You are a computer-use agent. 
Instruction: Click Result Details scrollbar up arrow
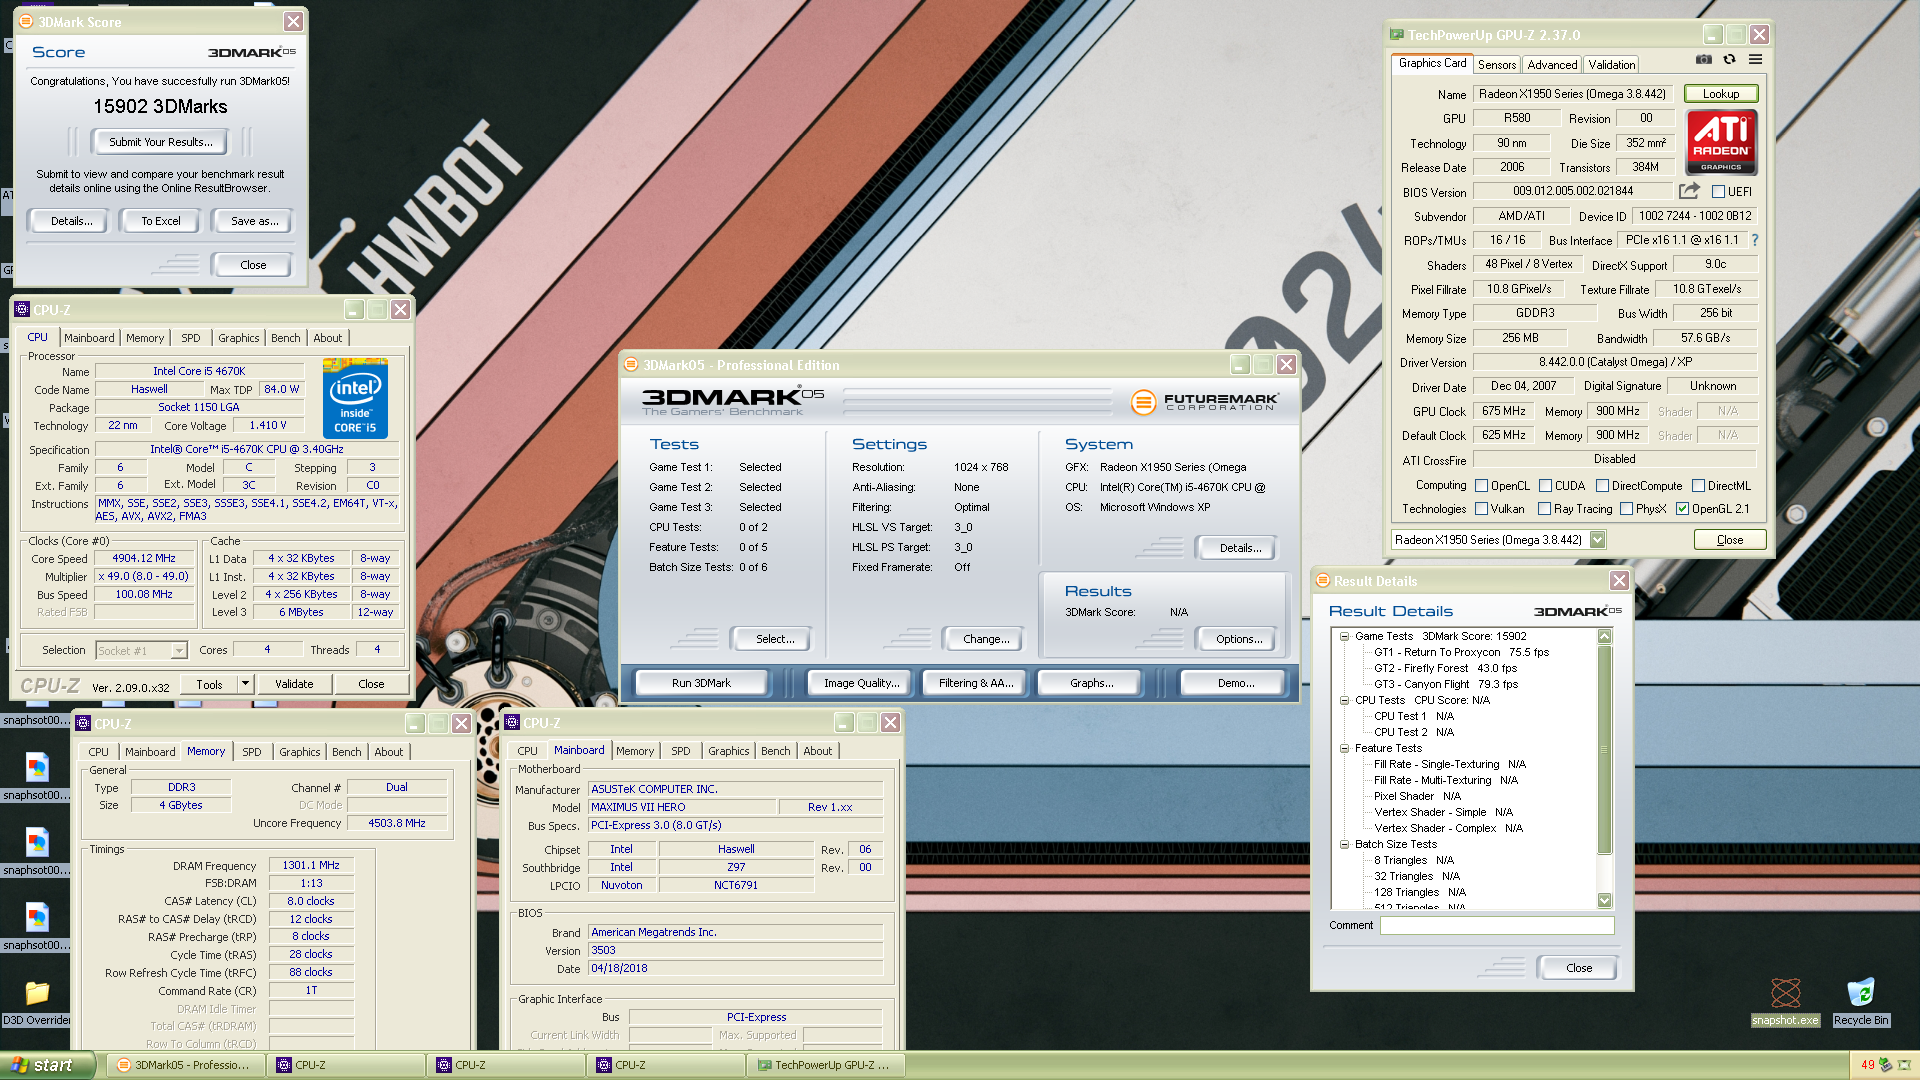(1605, 637)
